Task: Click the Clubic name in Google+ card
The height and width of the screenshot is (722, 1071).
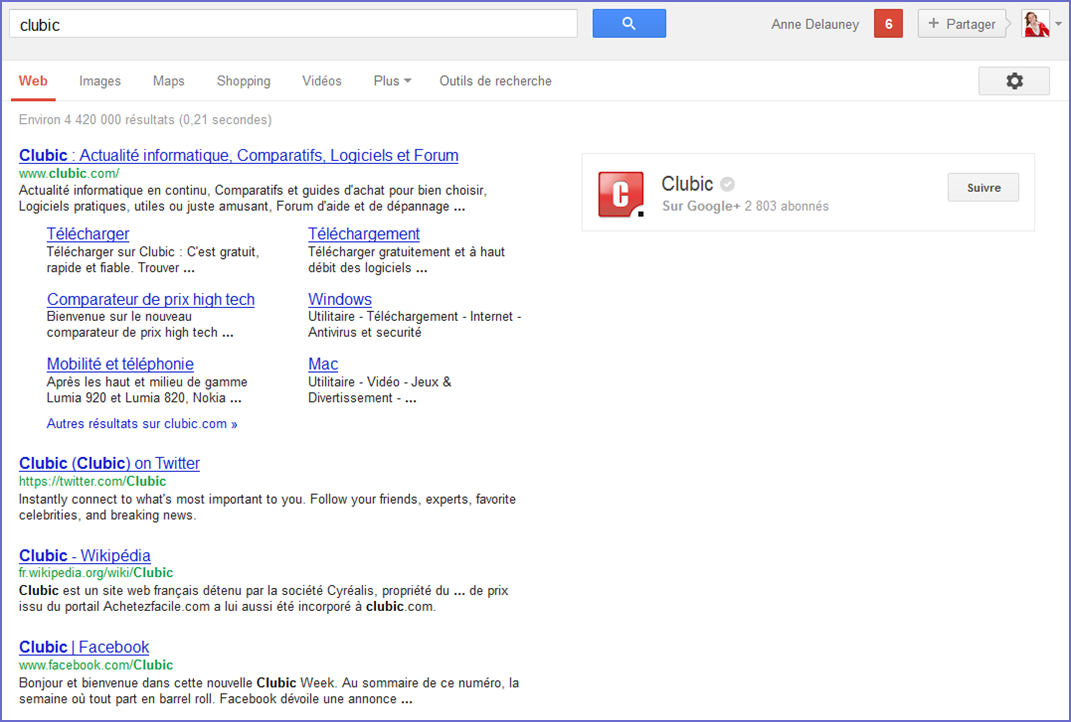Action: click(x=687, y=184)
